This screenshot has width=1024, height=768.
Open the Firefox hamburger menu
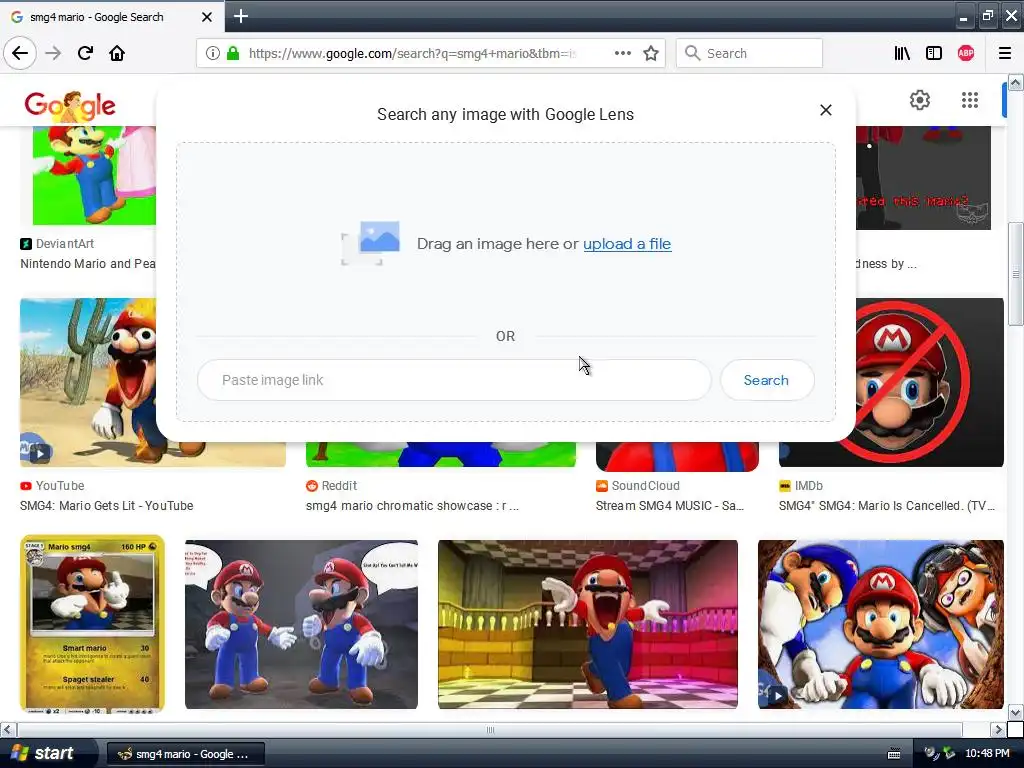(1005, 53)
